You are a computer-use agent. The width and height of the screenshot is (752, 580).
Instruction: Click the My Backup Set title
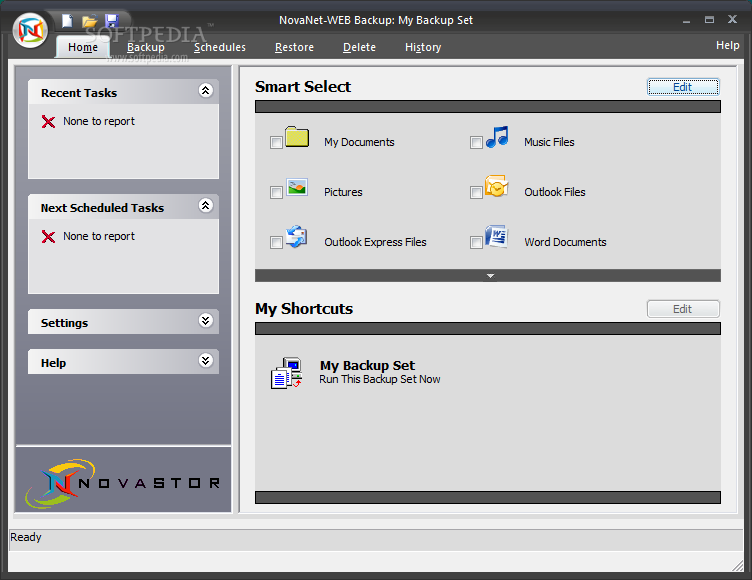pos(367,366)
